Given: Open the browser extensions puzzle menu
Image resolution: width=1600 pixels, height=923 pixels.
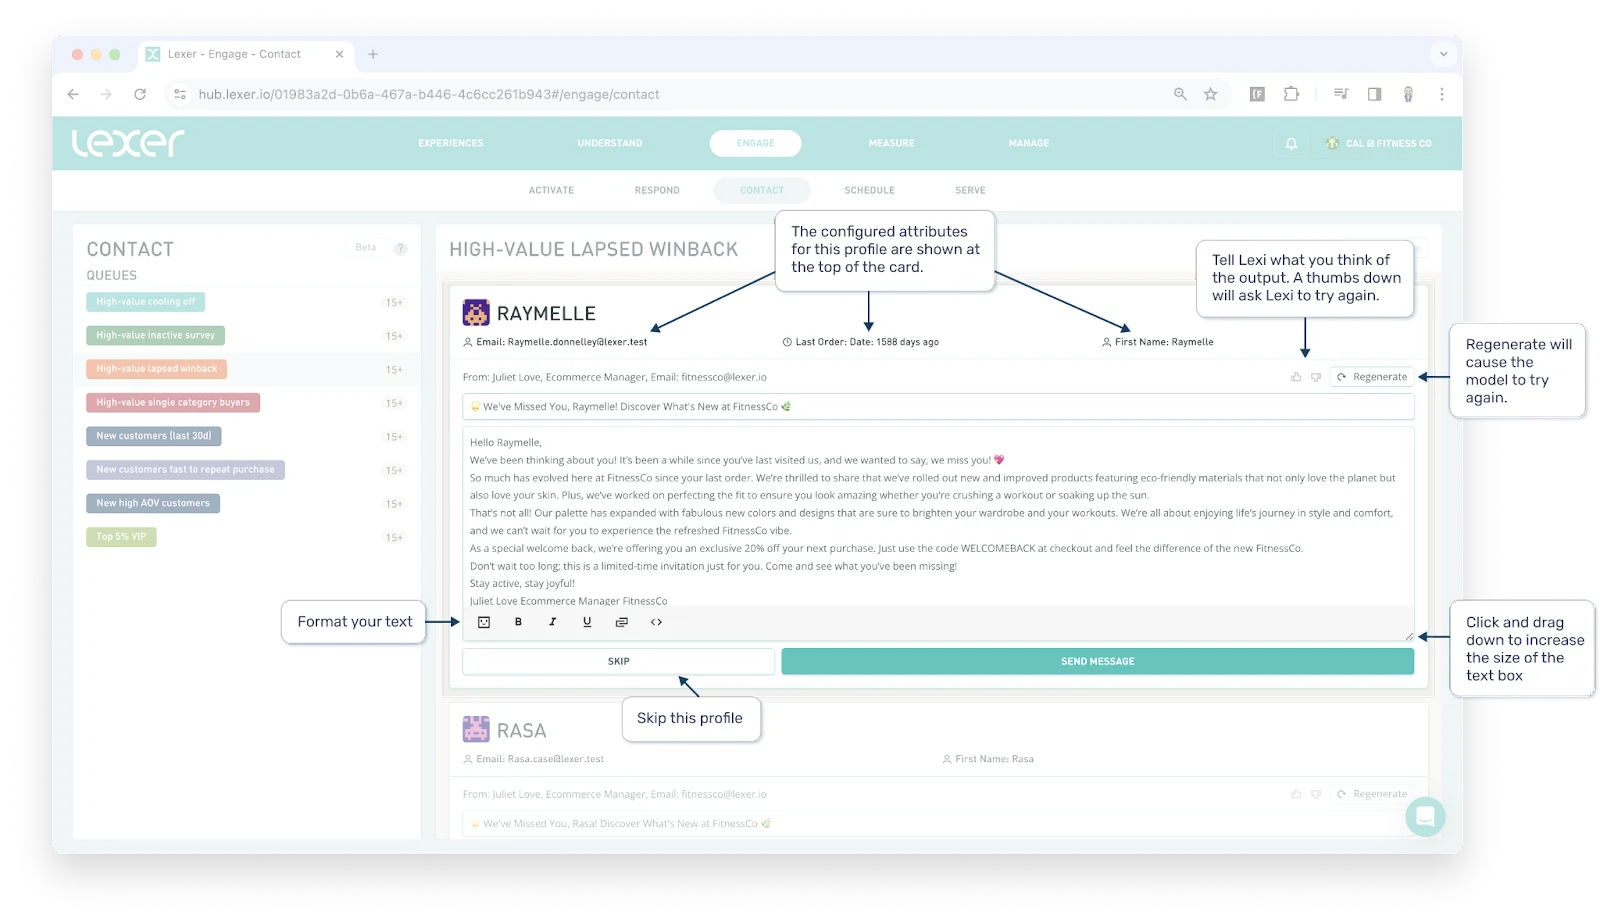Looking at the screenshot, I should (x=1291, y=94).
